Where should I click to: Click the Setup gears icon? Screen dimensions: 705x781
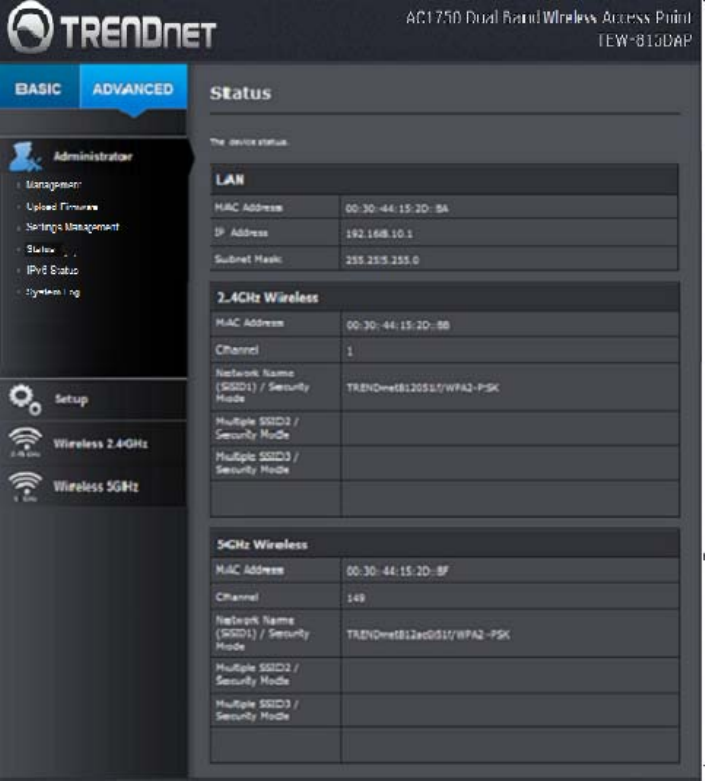25,399
